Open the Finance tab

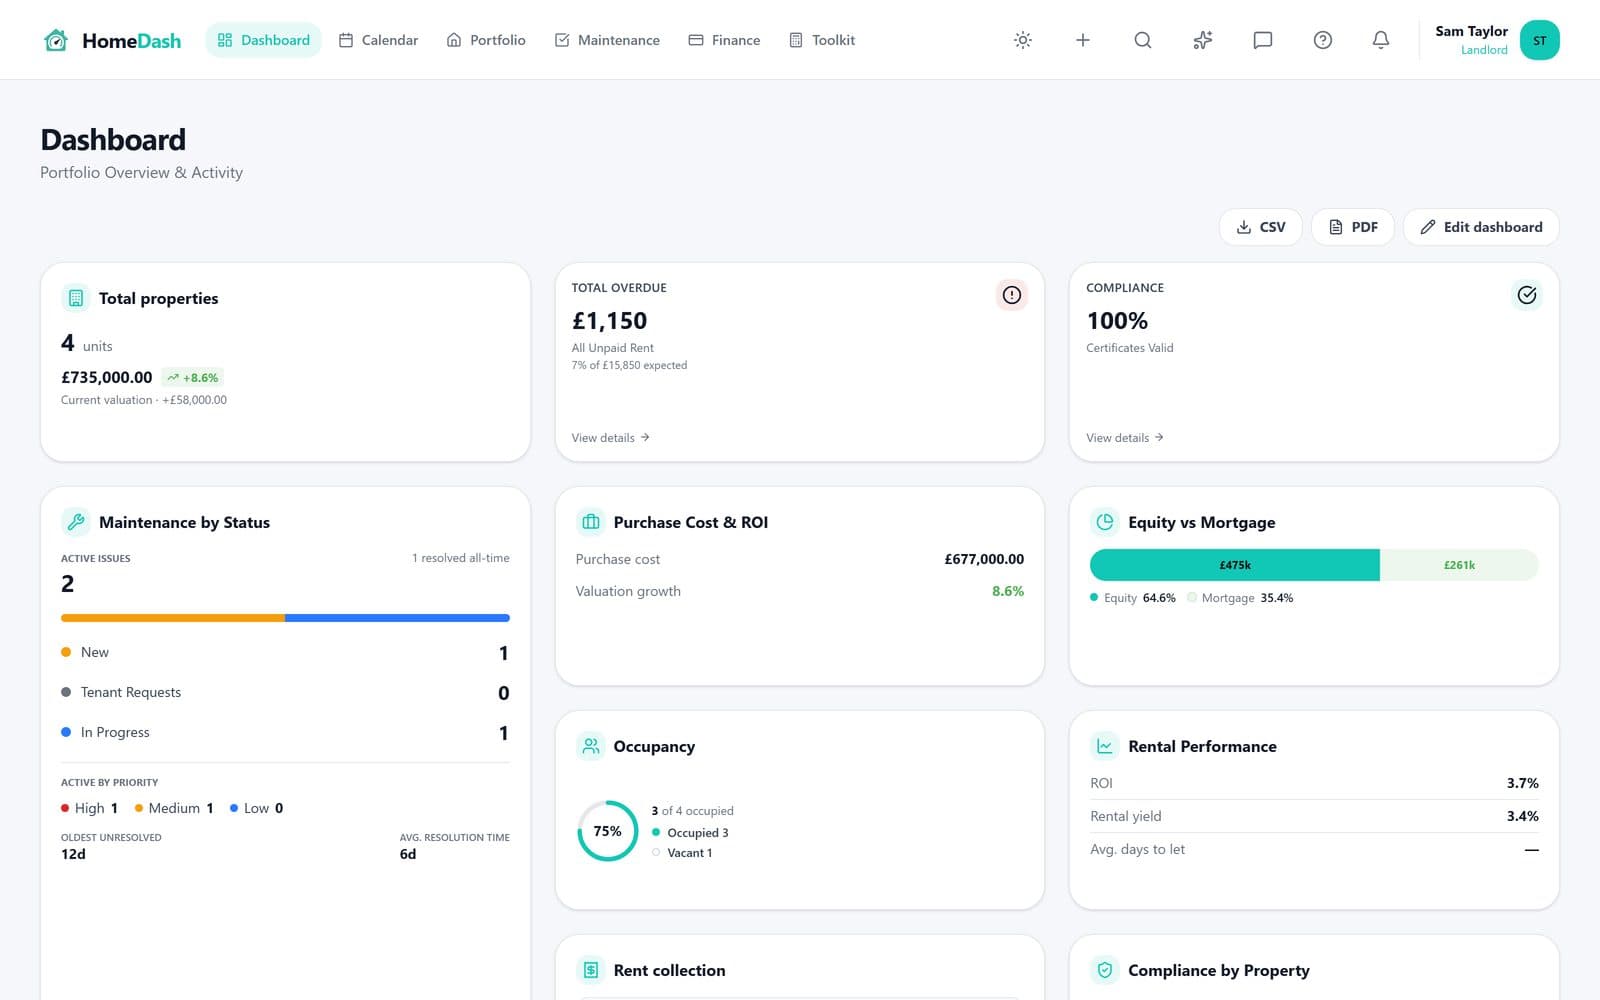coord(724,40)
